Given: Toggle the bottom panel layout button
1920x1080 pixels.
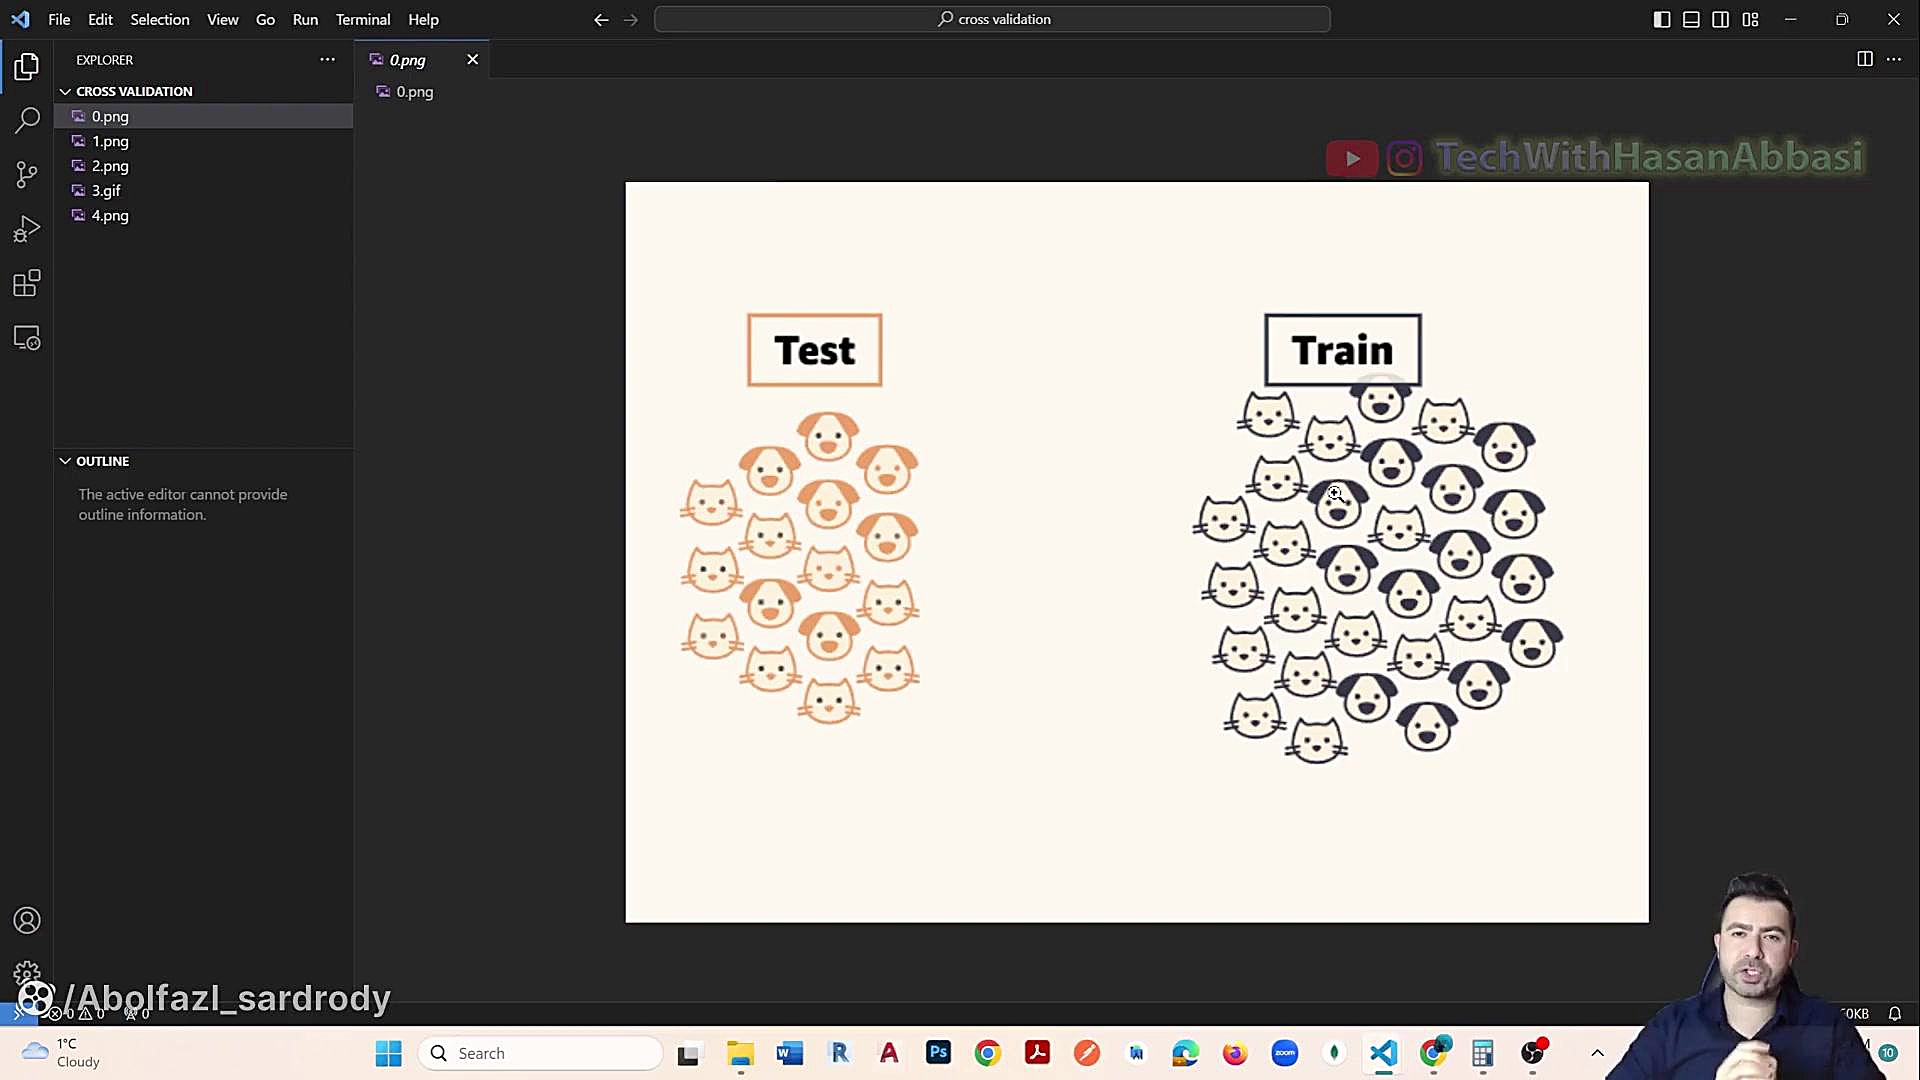Looking at the screenshot, I should (1691, 19).
